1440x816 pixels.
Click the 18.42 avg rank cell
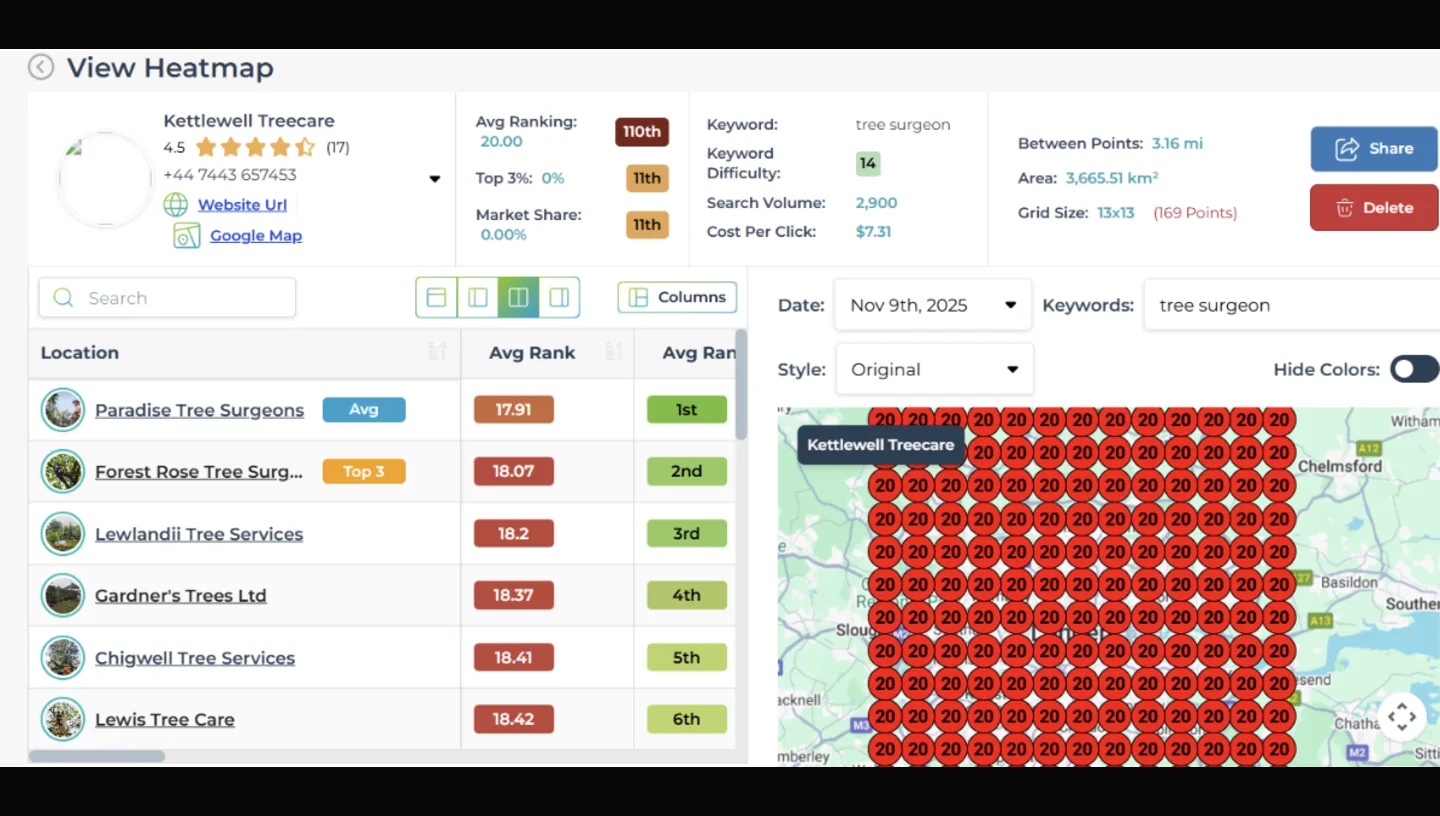click(513, 720)
